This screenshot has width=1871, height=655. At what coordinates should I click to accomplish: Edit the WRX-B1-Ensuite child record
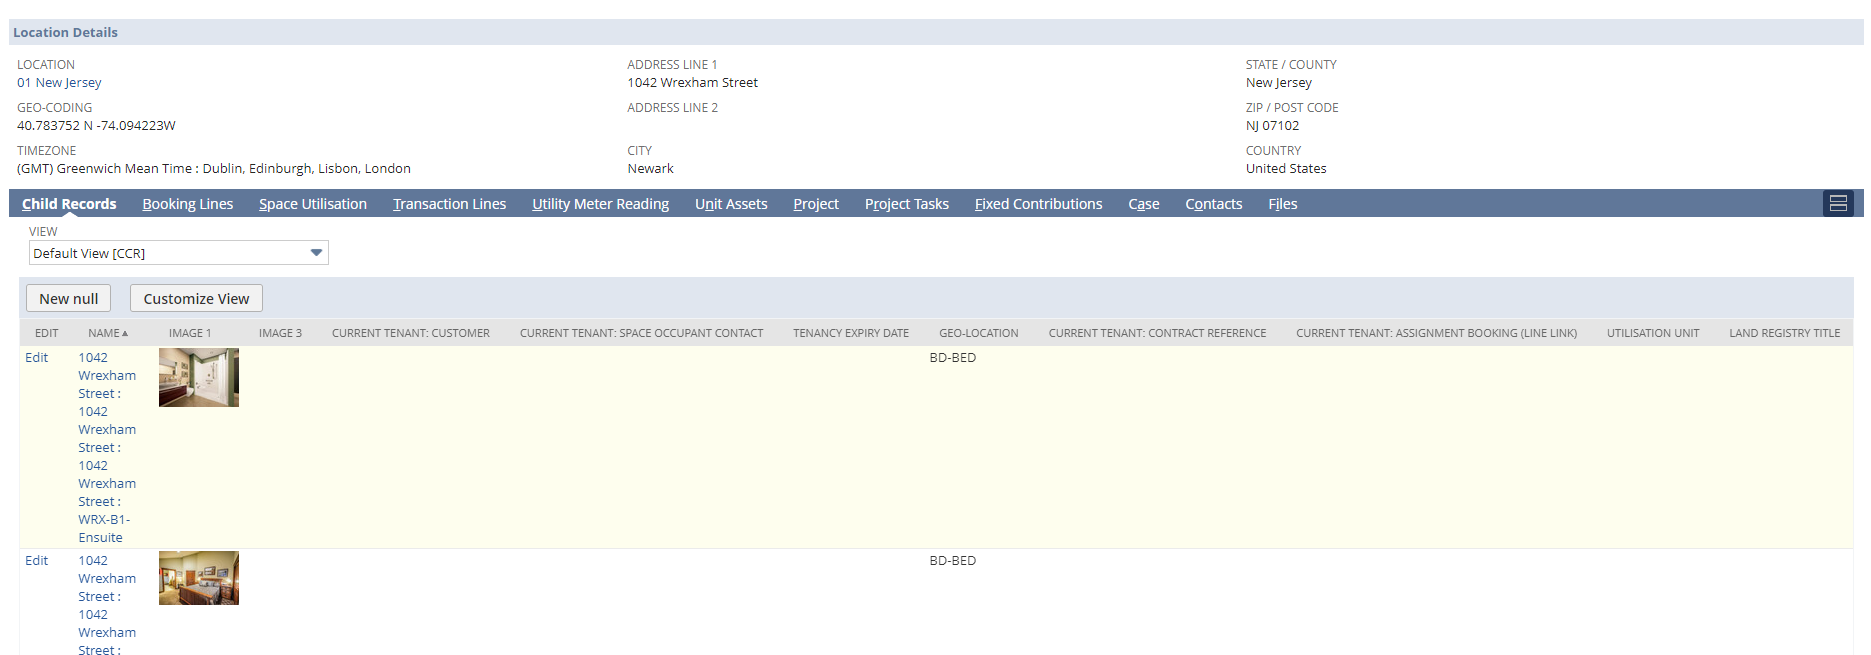(37, 358)
